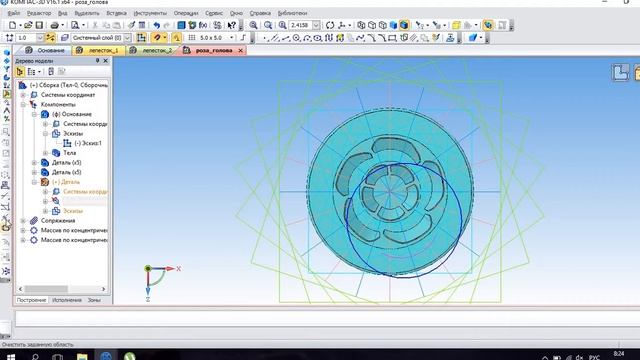Select the second 'Деталь (x5)' tree item
The width and height of the screenshot is (640, 360).
[67, 172]
